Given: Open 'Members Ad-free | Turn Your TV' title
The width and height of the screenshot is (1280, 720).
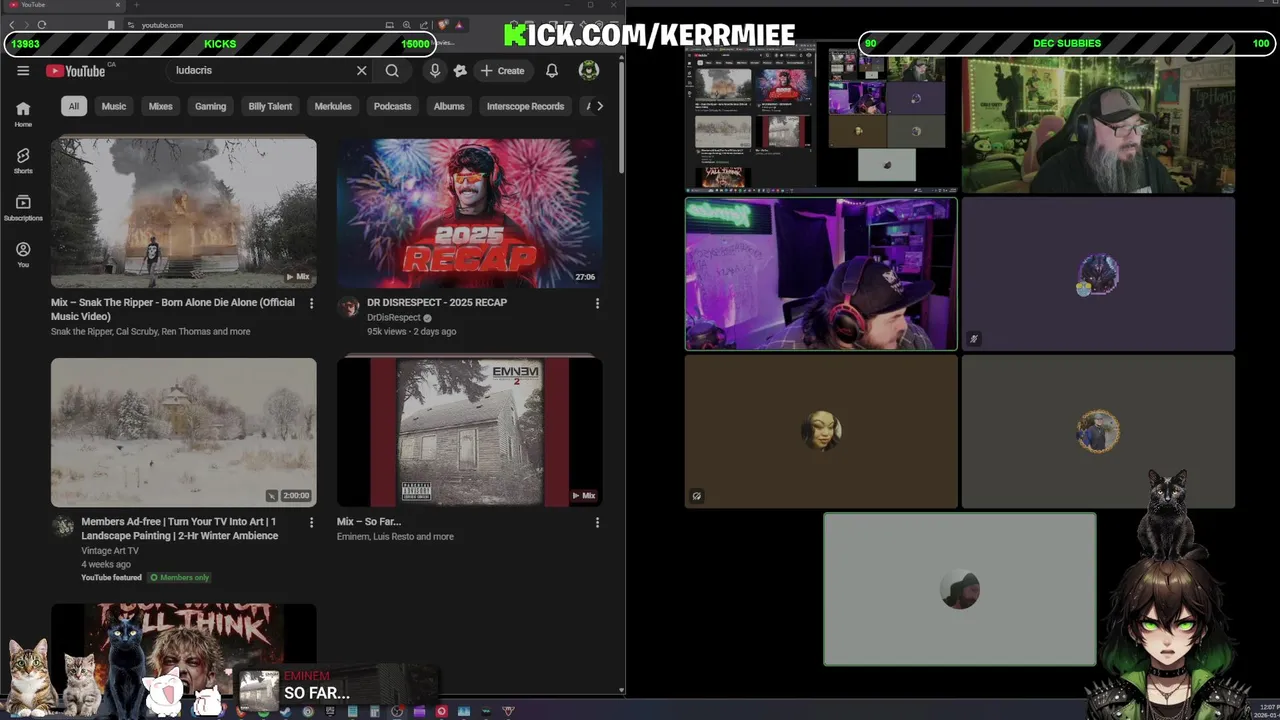Looking at the screenshot, I should [x=179, y=528].
